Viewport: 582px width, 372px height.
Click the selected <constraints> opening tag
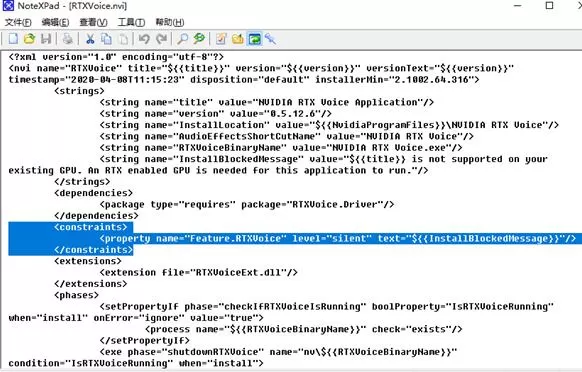tap(91, 227)
